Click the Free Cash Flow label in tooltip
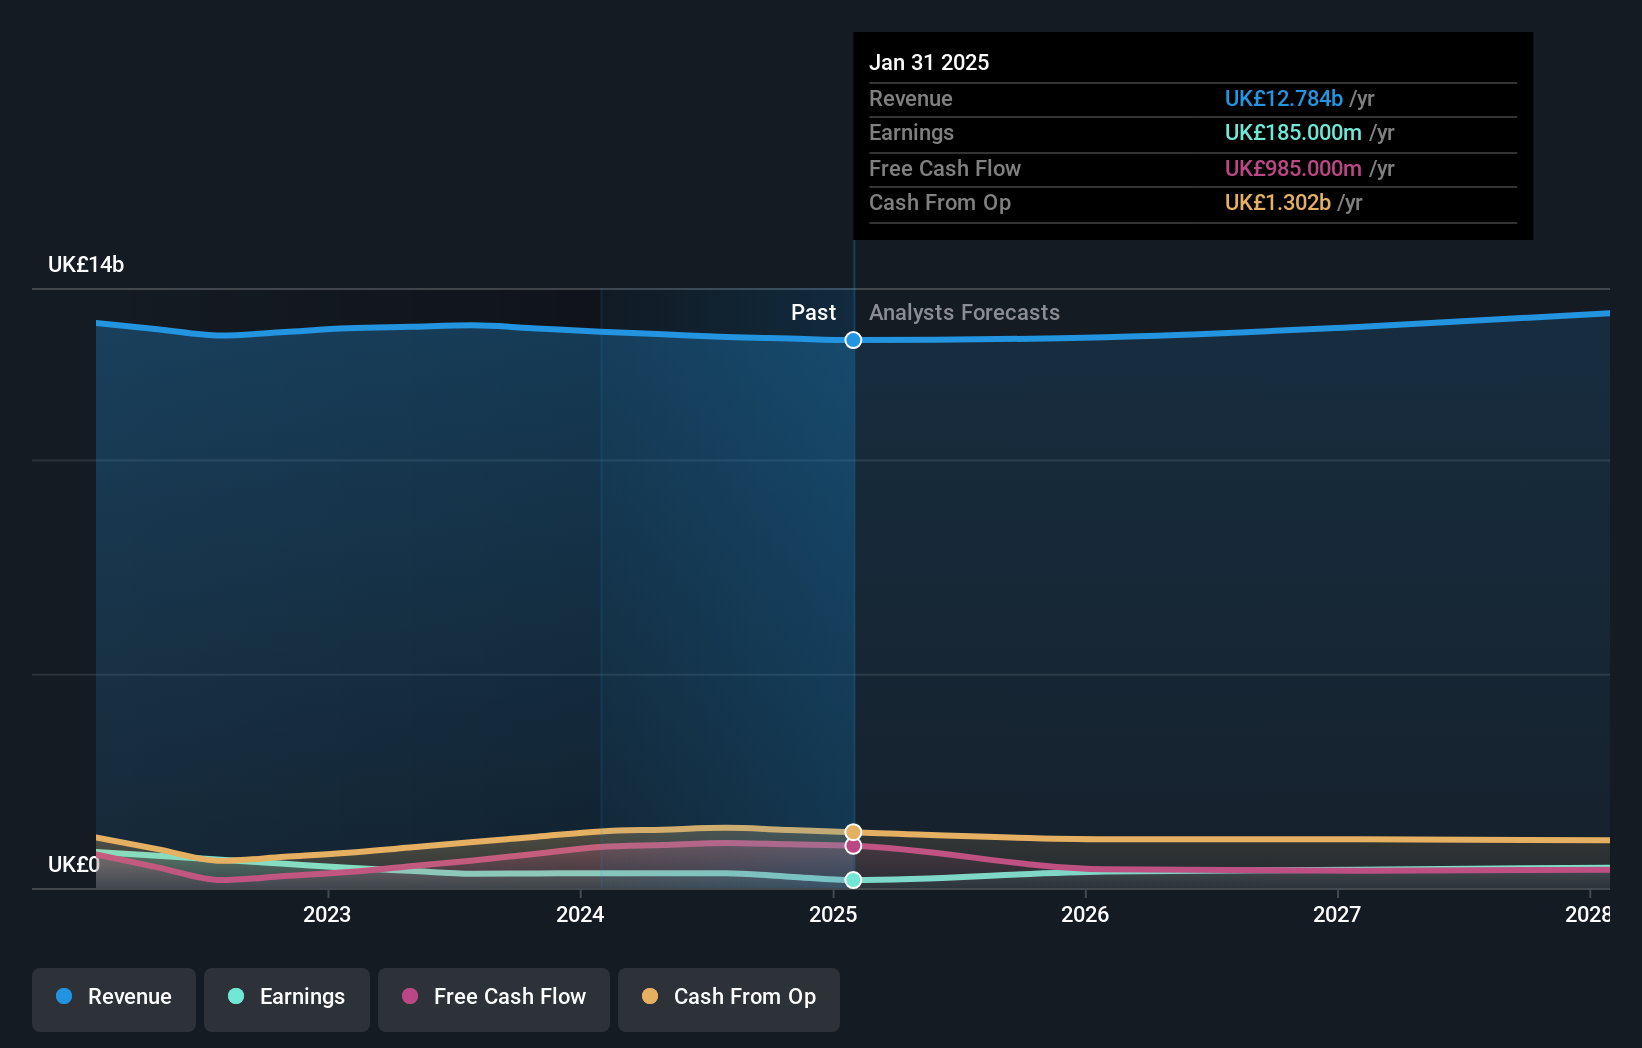Image resolution: width=1642 pixels, height=1048 pixels. pyautogui.click(x=945, y=168)
